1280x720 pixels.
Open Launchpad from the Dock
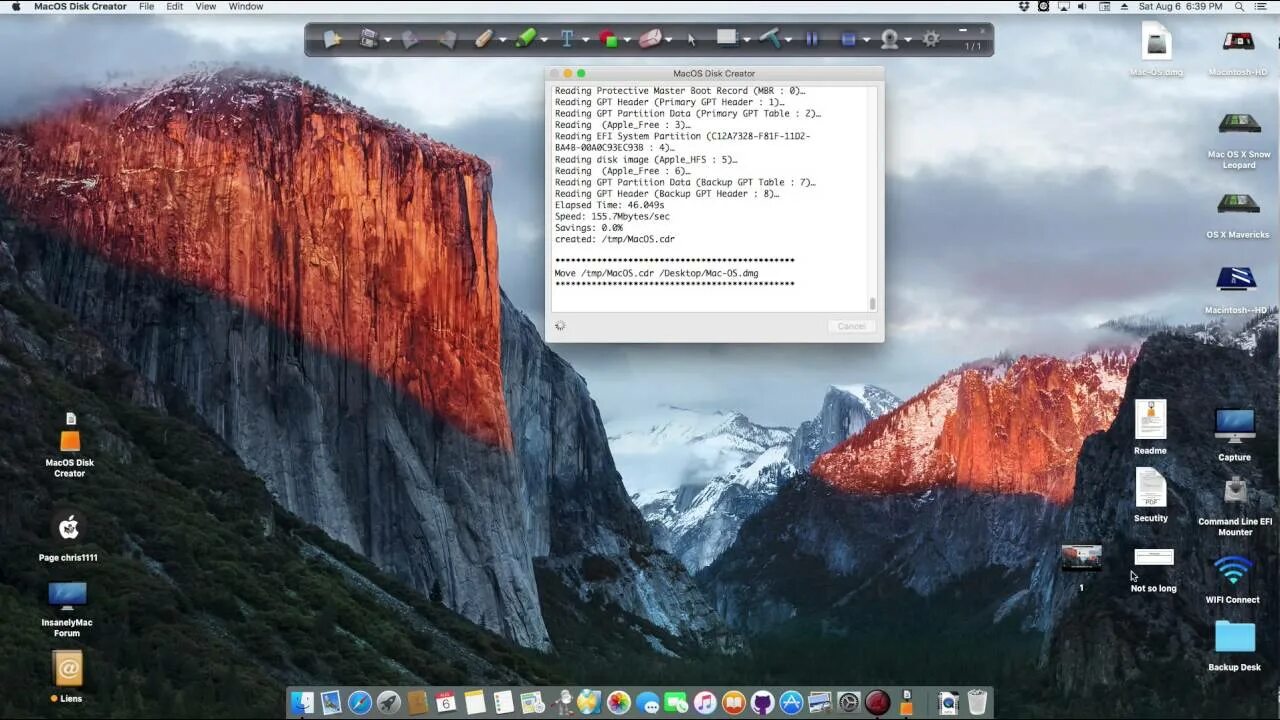[389, 702]
